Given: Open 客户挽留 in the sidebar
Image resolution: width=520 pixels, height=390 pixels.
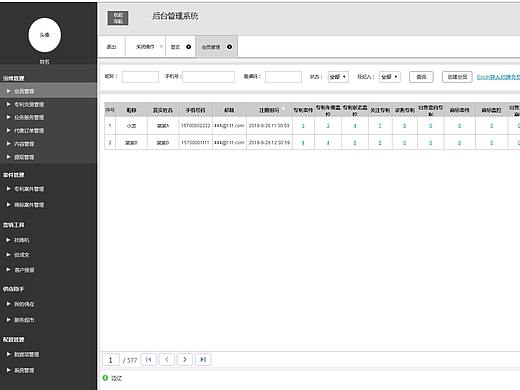Looking at the screenshot, I should click(x=24, y=270).
